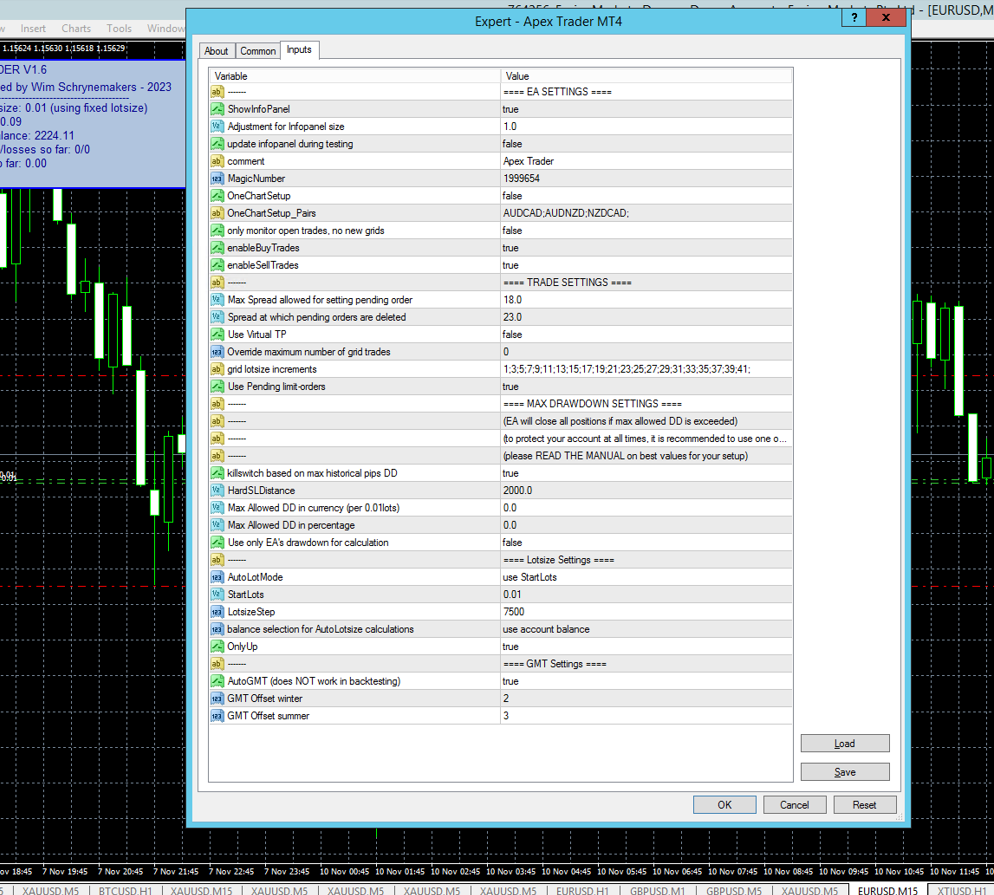The image size is (994, 895).
Task: Click the help question mark in the title bar
Action: tap(853, 17)
